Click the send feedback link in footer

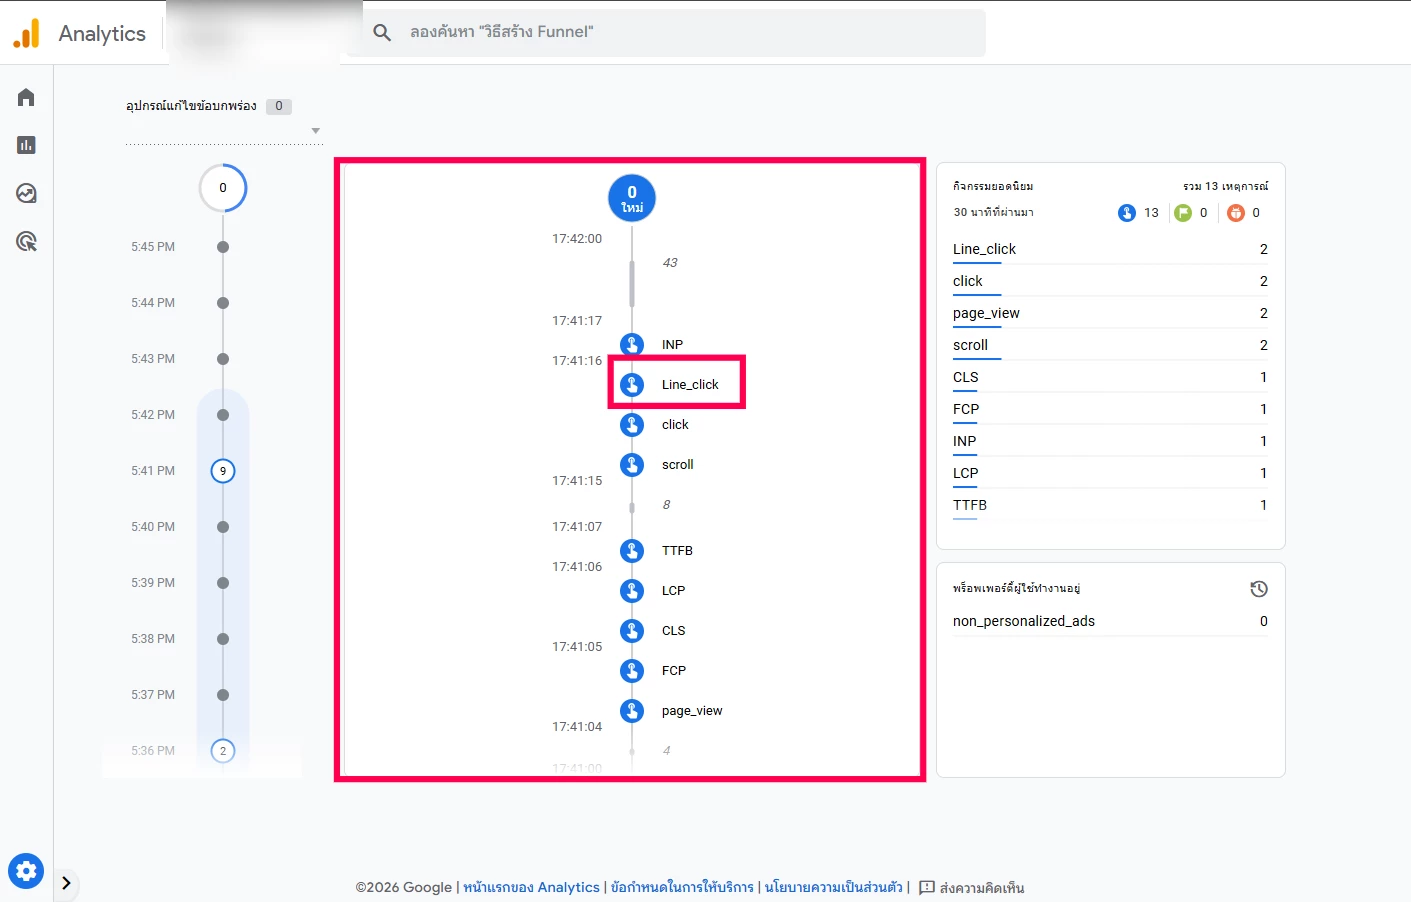pos(971,887)
